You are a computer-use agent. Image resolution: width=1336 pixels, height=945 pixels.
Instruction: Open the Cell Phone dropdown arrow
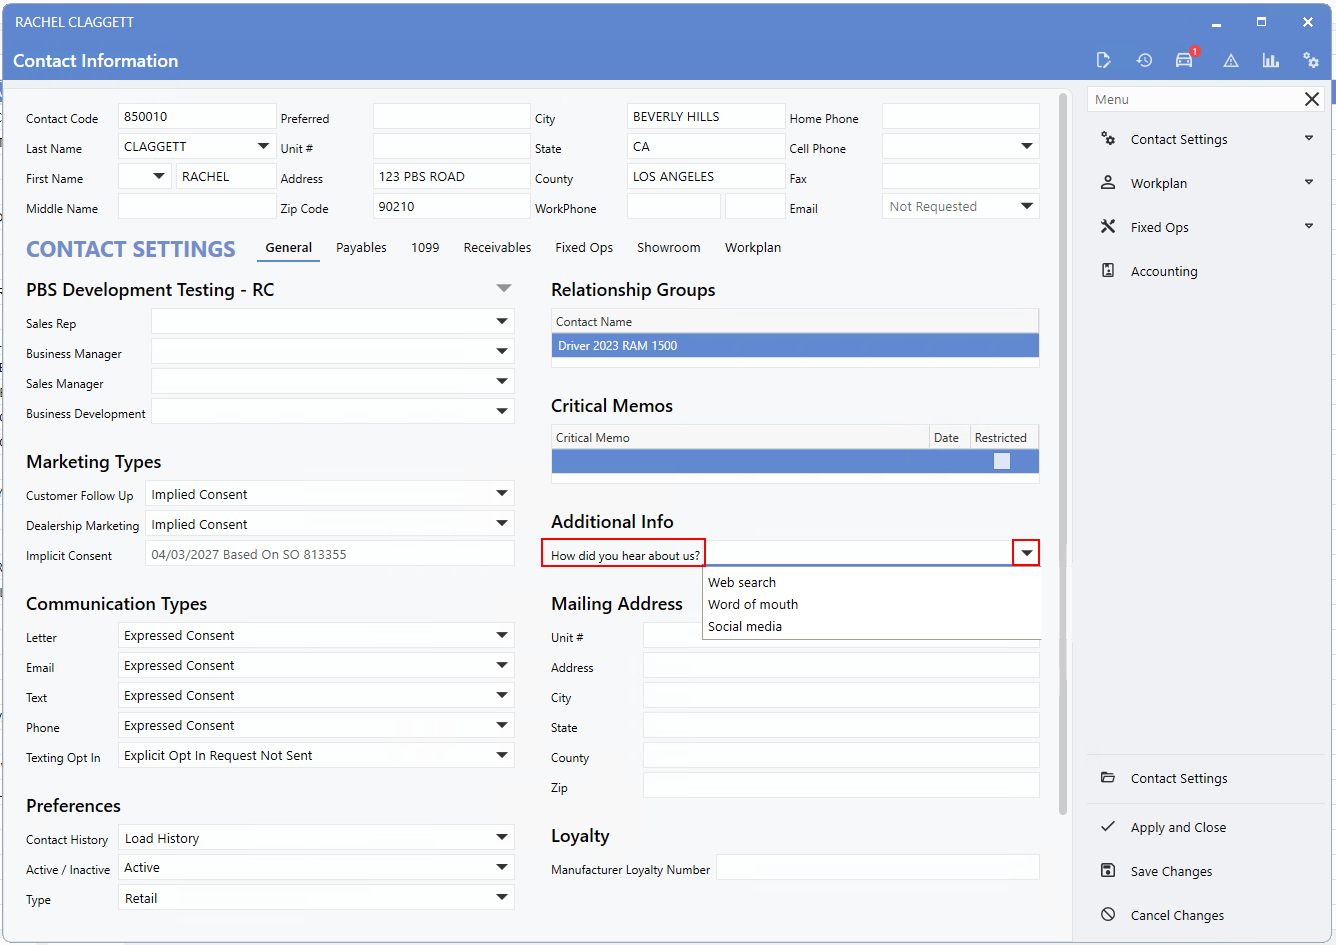[x=1026, y=146]
